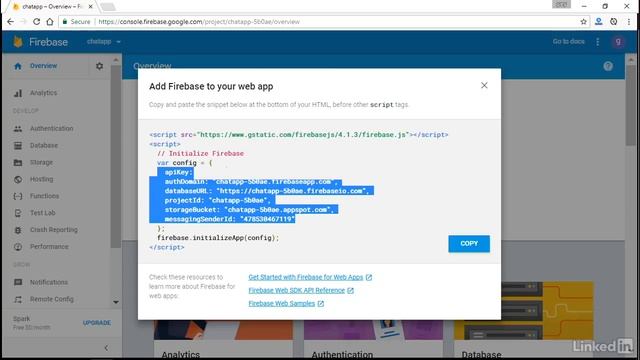Click the Notifications message icon
Screen dimensions: 640x360
[18, 282]
